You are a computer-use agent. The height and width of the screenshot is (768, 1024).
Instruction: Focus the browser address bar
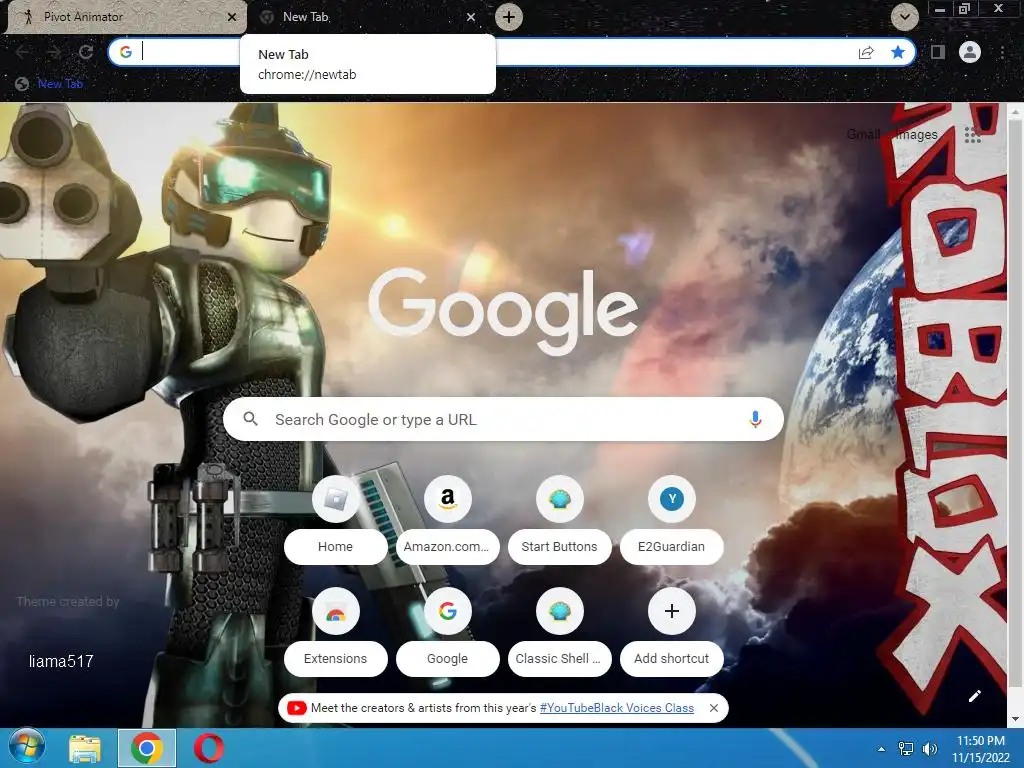pyautogui.click(x=512, y=52)
